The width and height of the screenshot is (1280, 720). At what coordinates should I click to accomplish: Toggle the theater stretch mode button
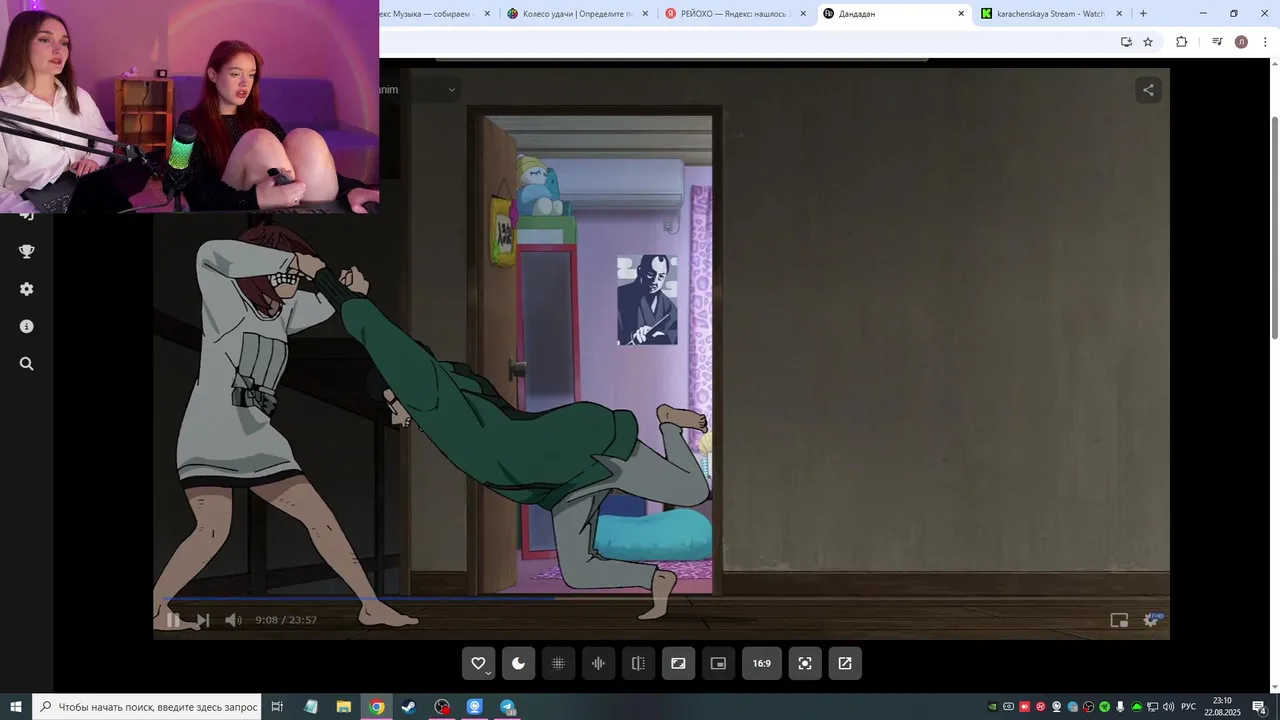[678, 663]
